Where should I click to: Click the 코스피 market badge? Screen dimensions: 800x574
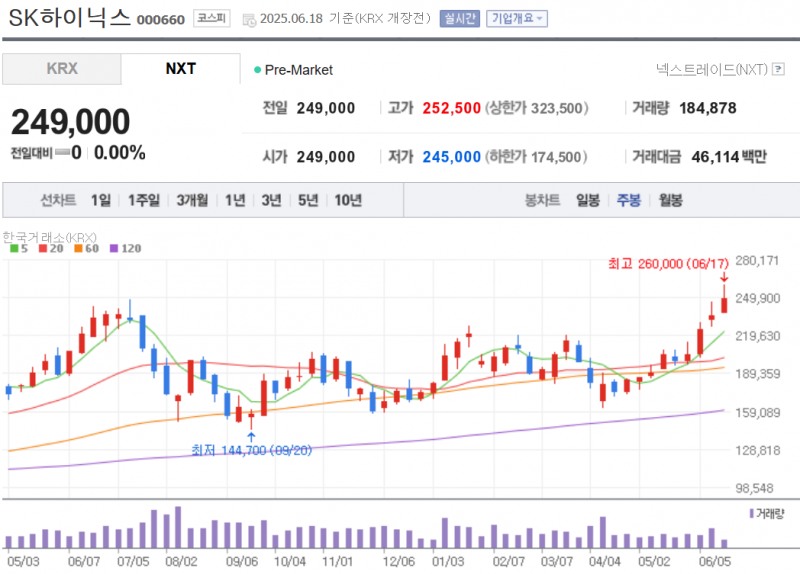point(211,18)
